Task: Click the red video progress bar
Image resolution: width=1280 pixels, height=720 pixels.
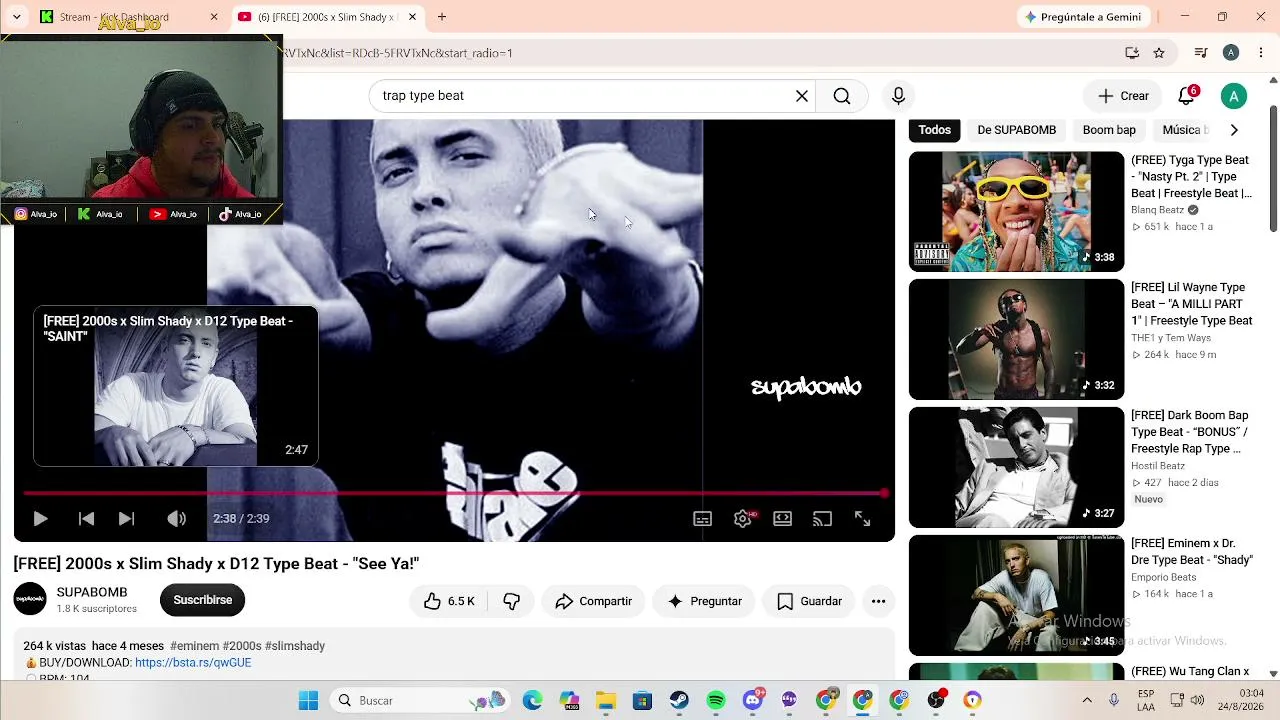Action: click(x=454, y=493)
